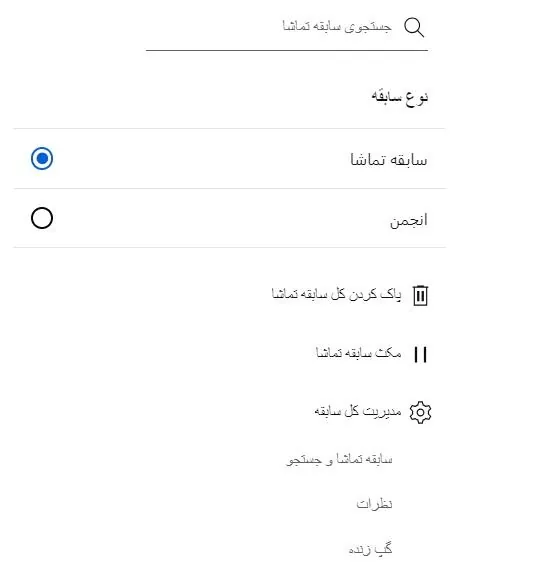Select the 'سابقه تماشا' radio button
The image size is (534, 571).
tap(42, 158)
